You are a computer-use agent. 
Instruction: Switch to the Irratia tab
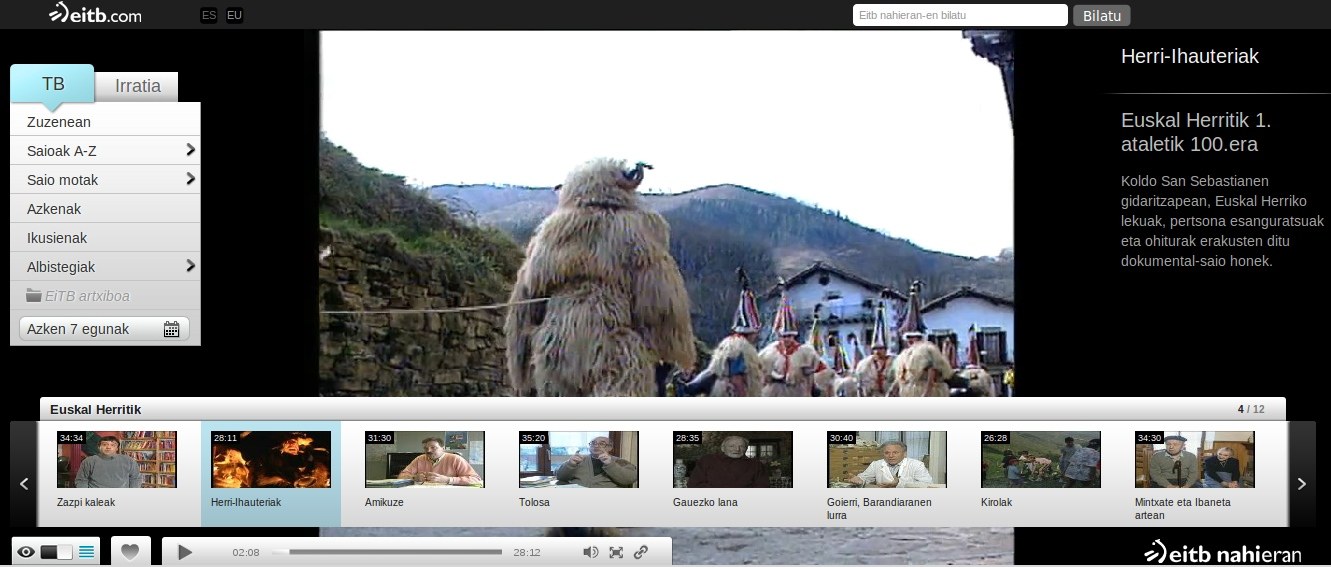tap(138, 86)
